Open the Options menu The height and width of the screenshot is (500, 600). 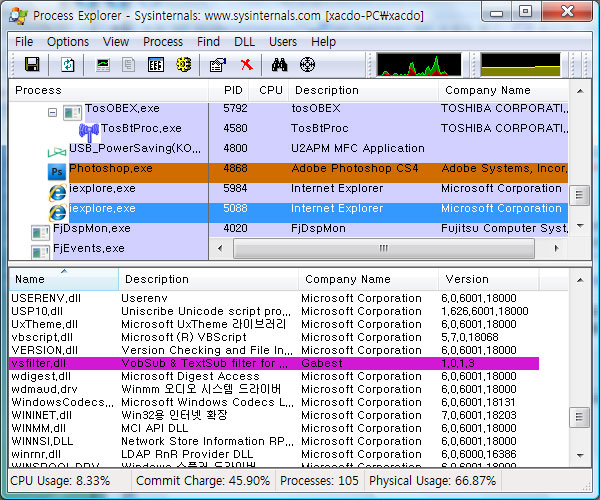point(68,41)
